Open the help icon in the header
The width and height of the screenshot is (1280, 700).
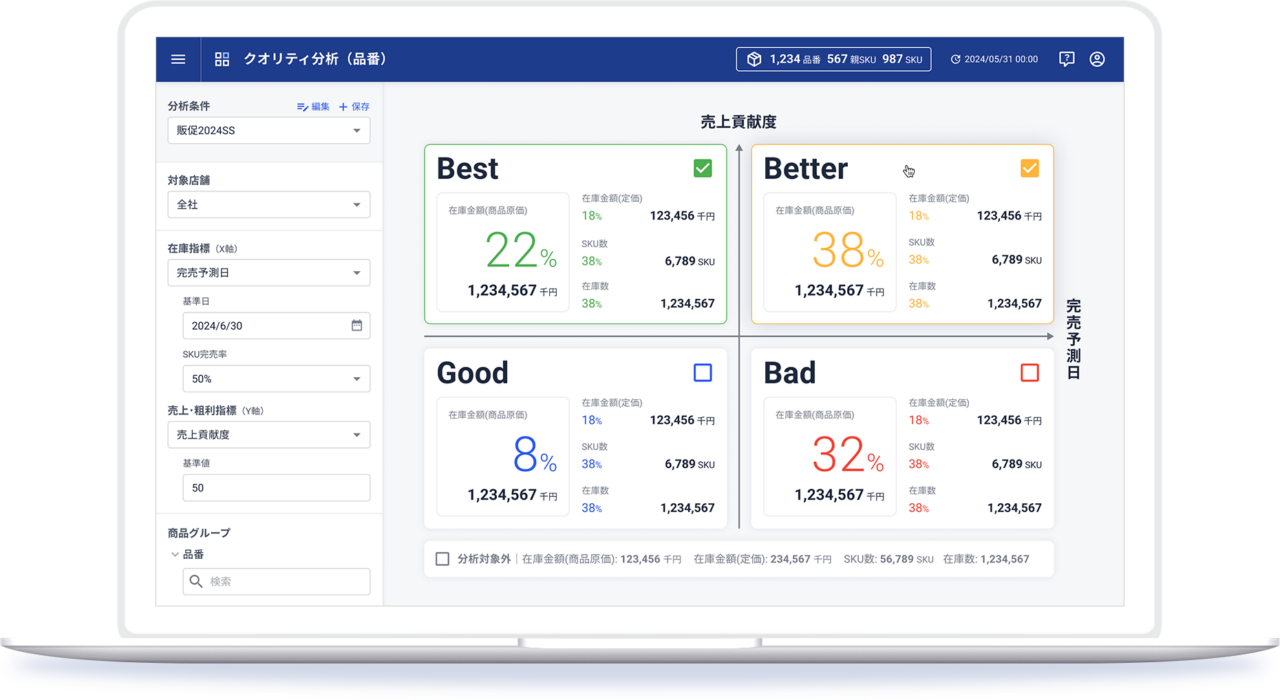coord(1066,59)
